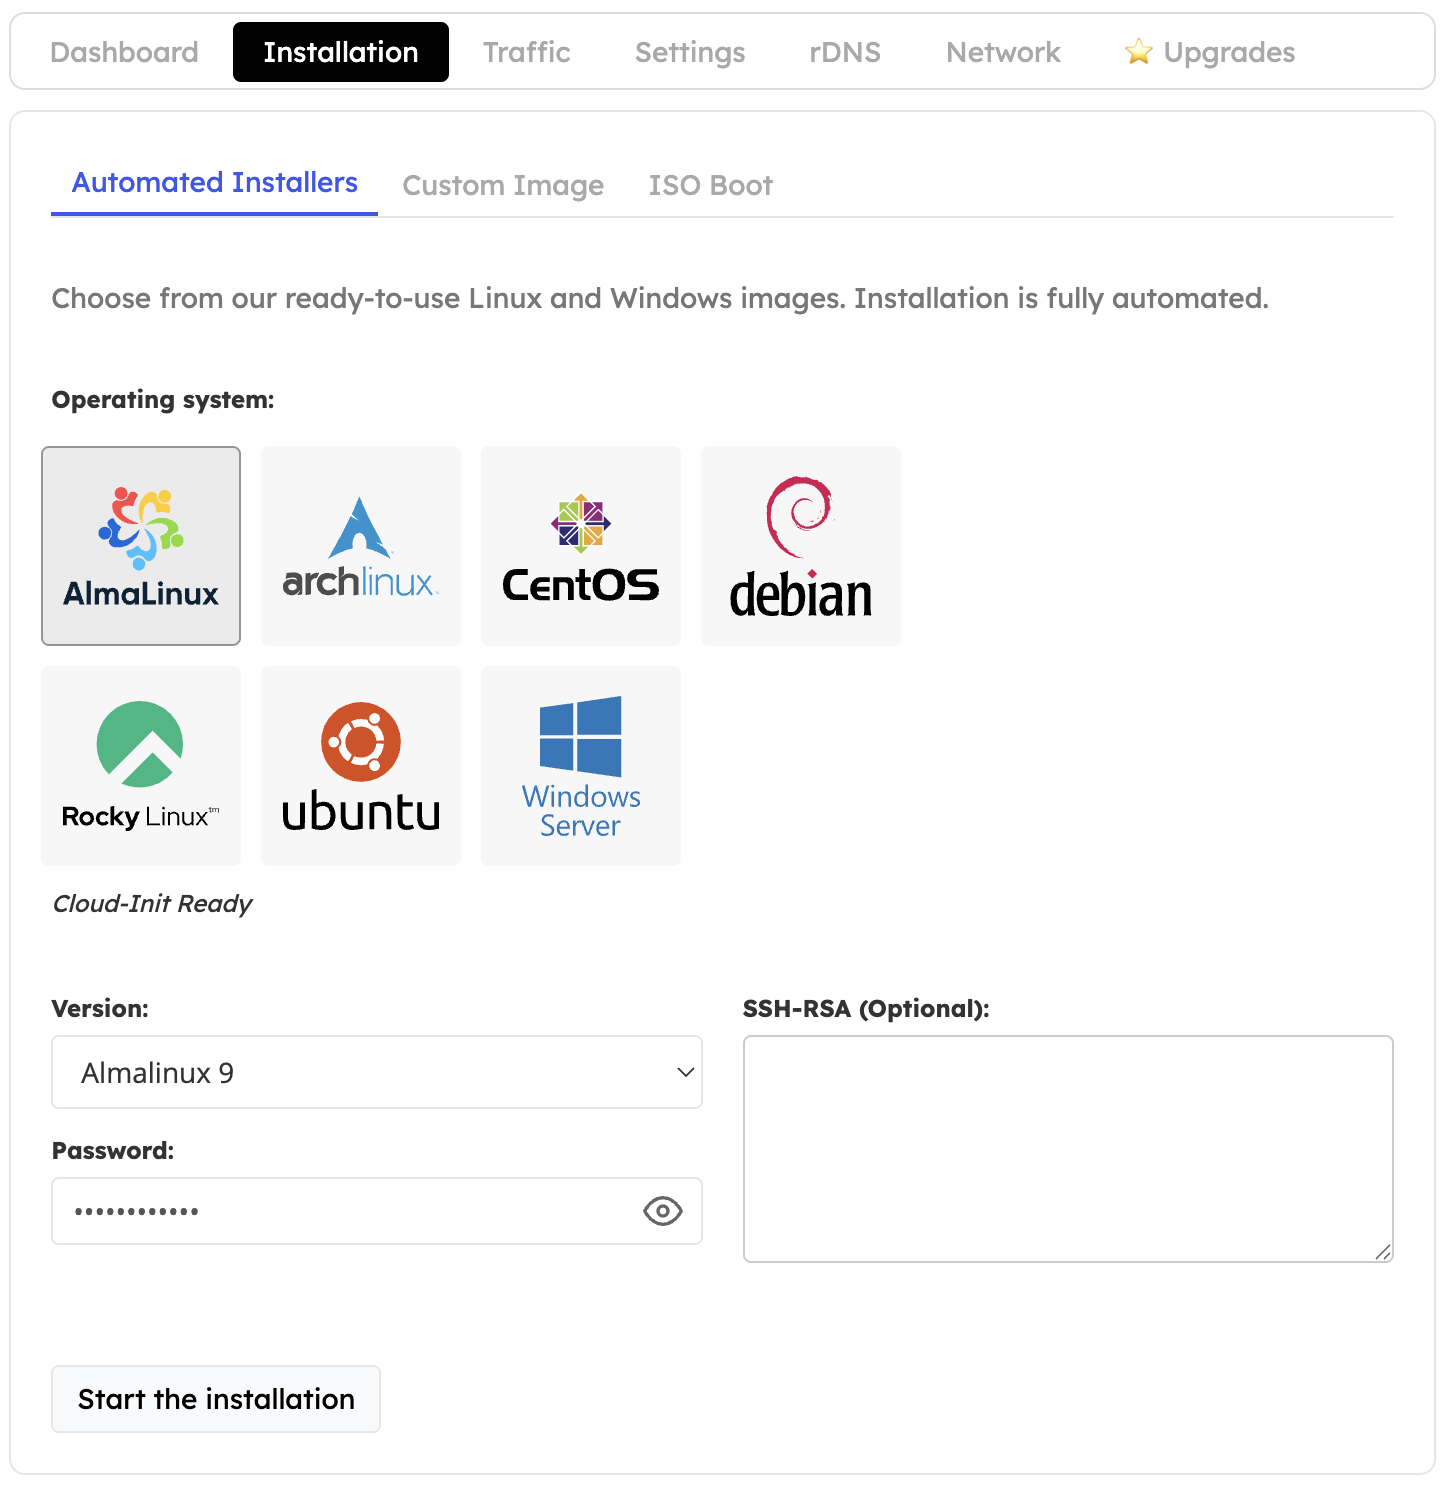
Task: Go to the Network section
Action: pyautogui.click(x=1003, y=52)
